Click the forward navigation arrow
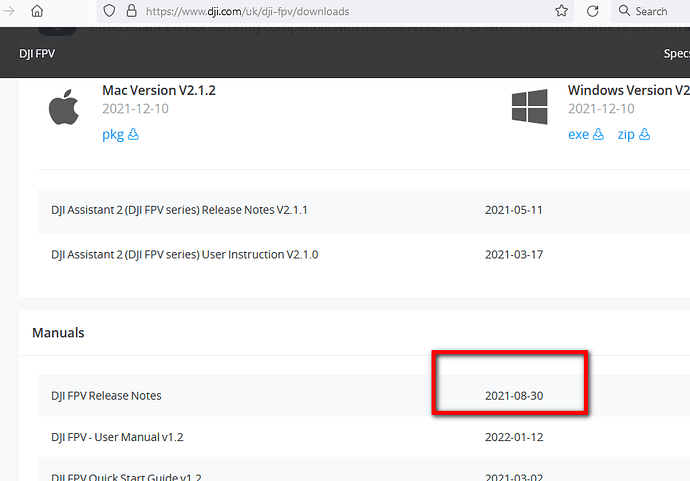Image resolution: width=690 pixels, height=481 pixels. [x=8, y=11]
